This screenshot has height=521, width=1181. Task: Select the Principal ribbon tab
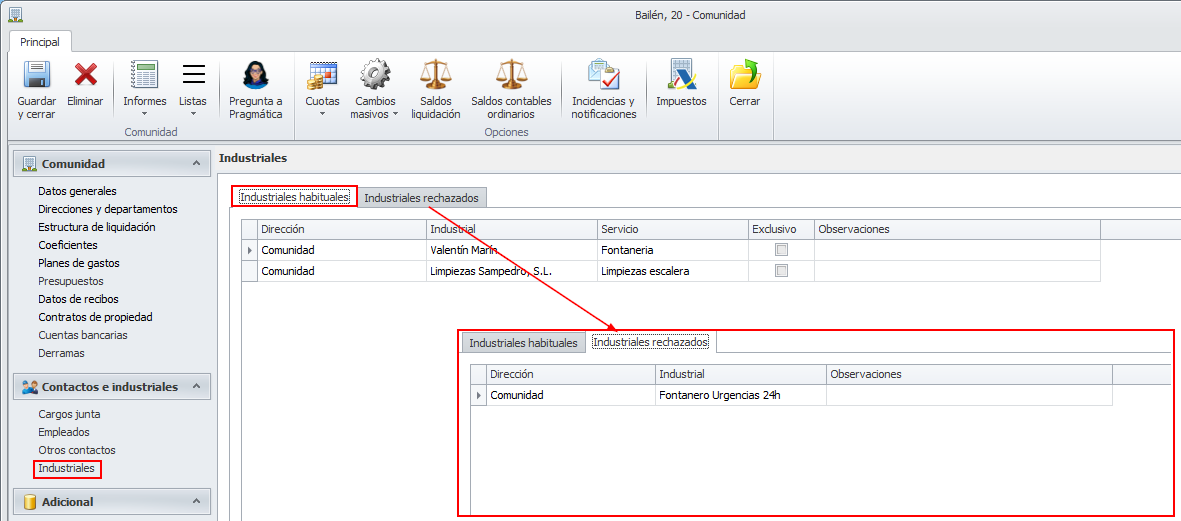click(x=40, y=41)
